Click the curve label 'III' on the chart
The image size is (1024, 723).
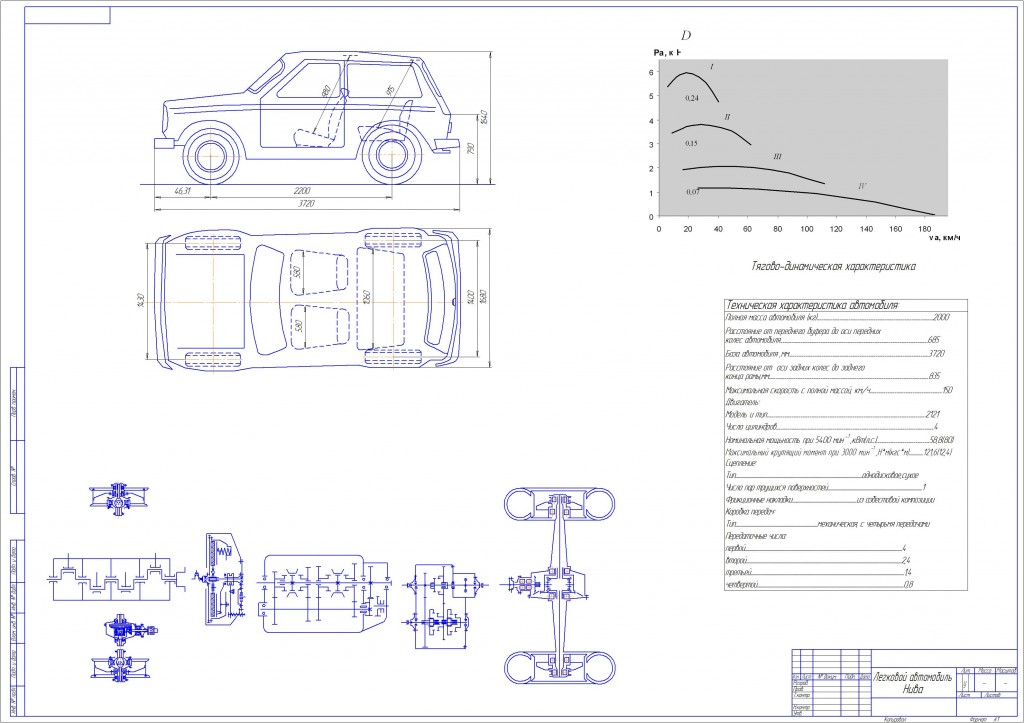(777, 157)
